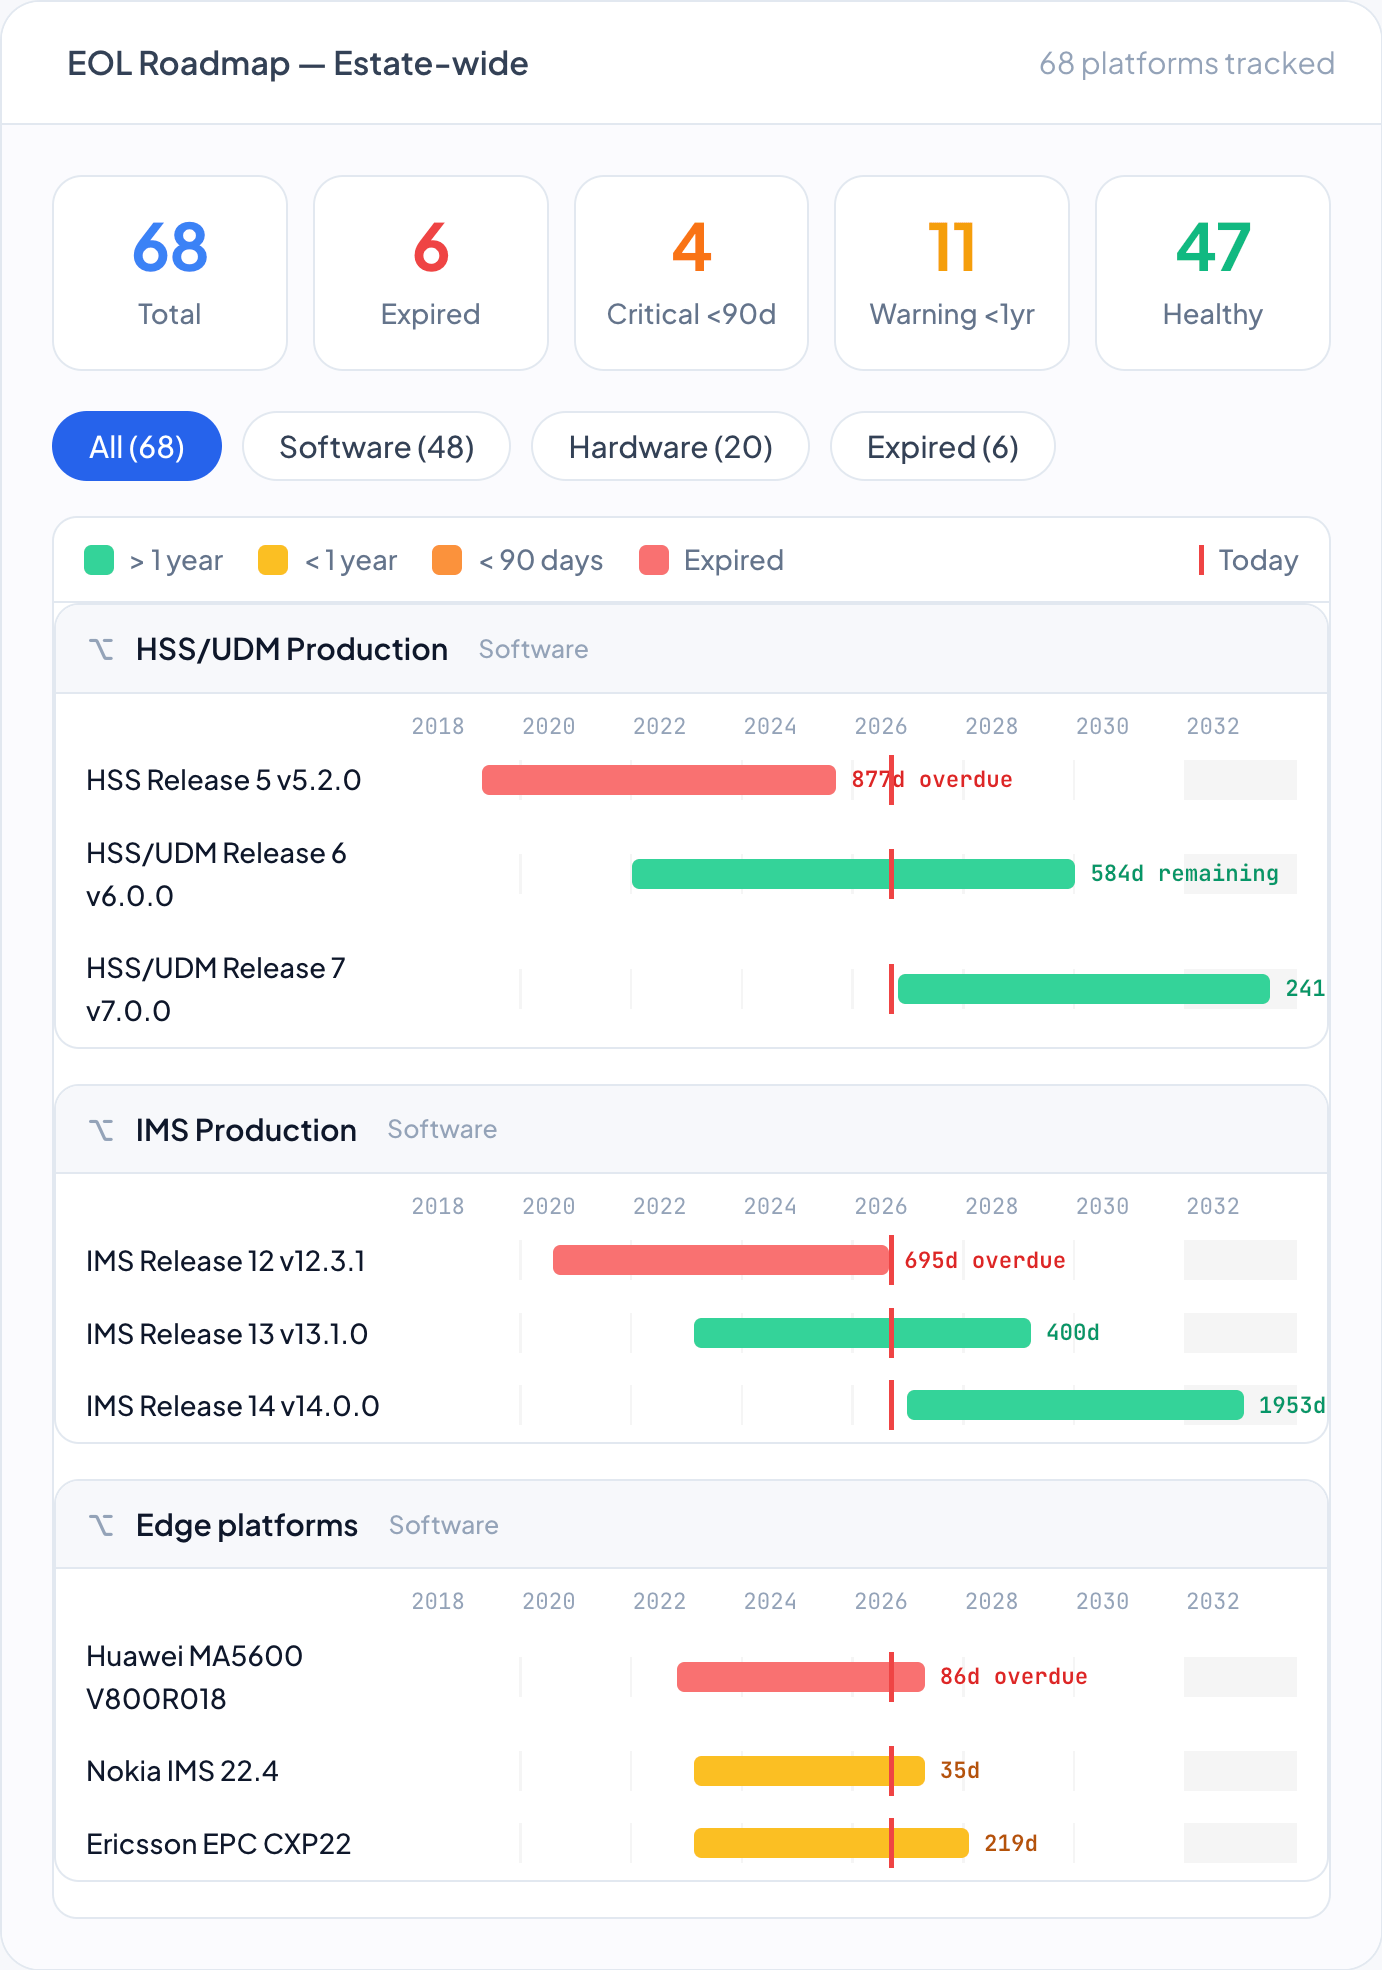Select the Ericsson EPC CXP22 yellow timeline bar
Viewport: 1382px width, 1970px height.
(831, 1843)
